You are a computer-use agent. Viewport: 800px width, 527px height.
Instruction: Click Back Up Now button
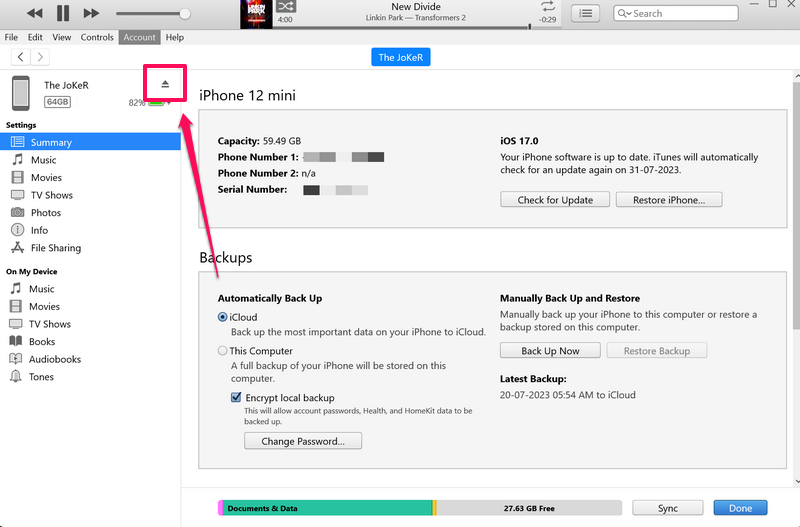[x=550, y=350]
